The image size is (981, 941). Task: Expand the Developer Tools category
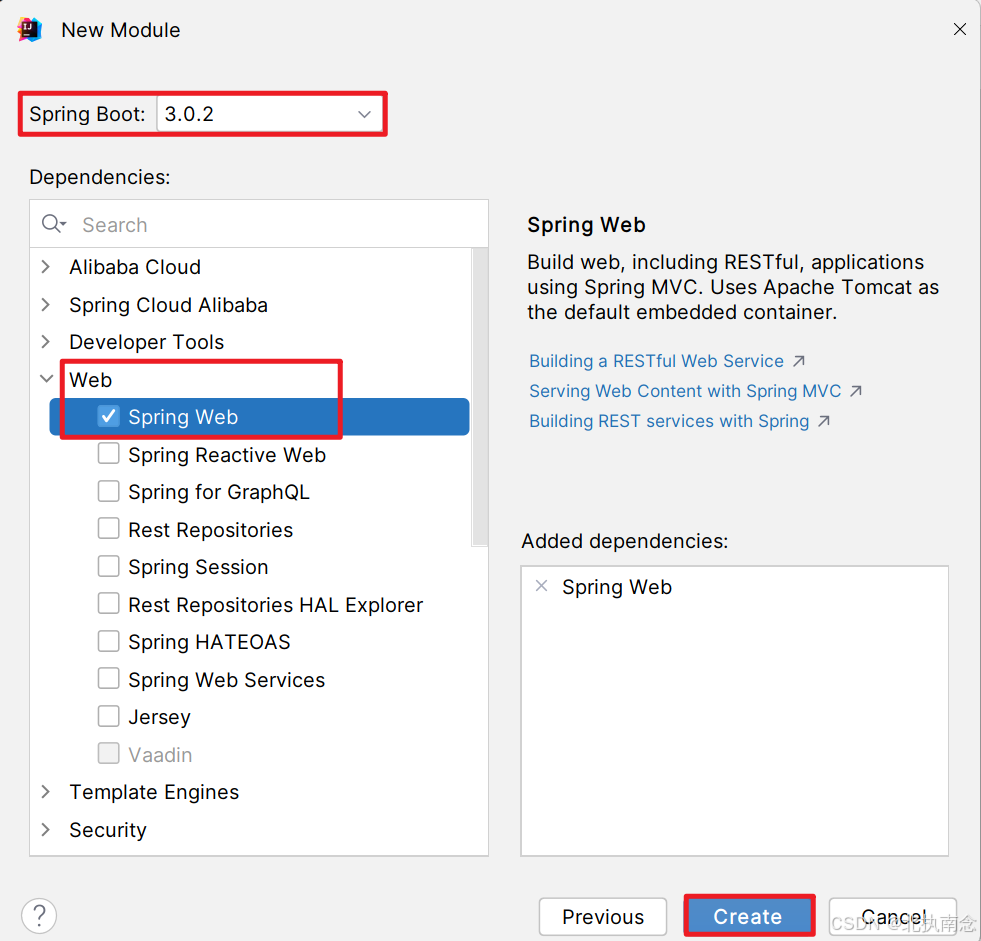point(46,342)
